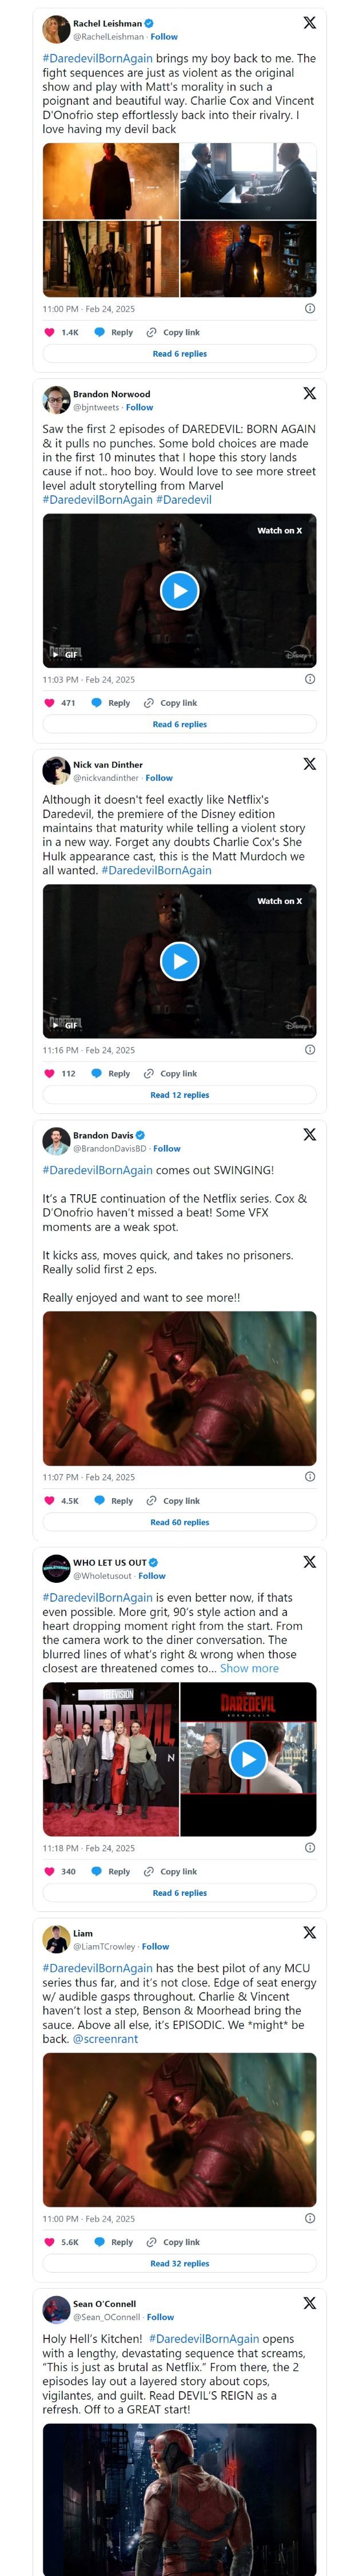Follow Rachel Leishman
Screen dimensions: 347x2576
[x=164, y=37]
